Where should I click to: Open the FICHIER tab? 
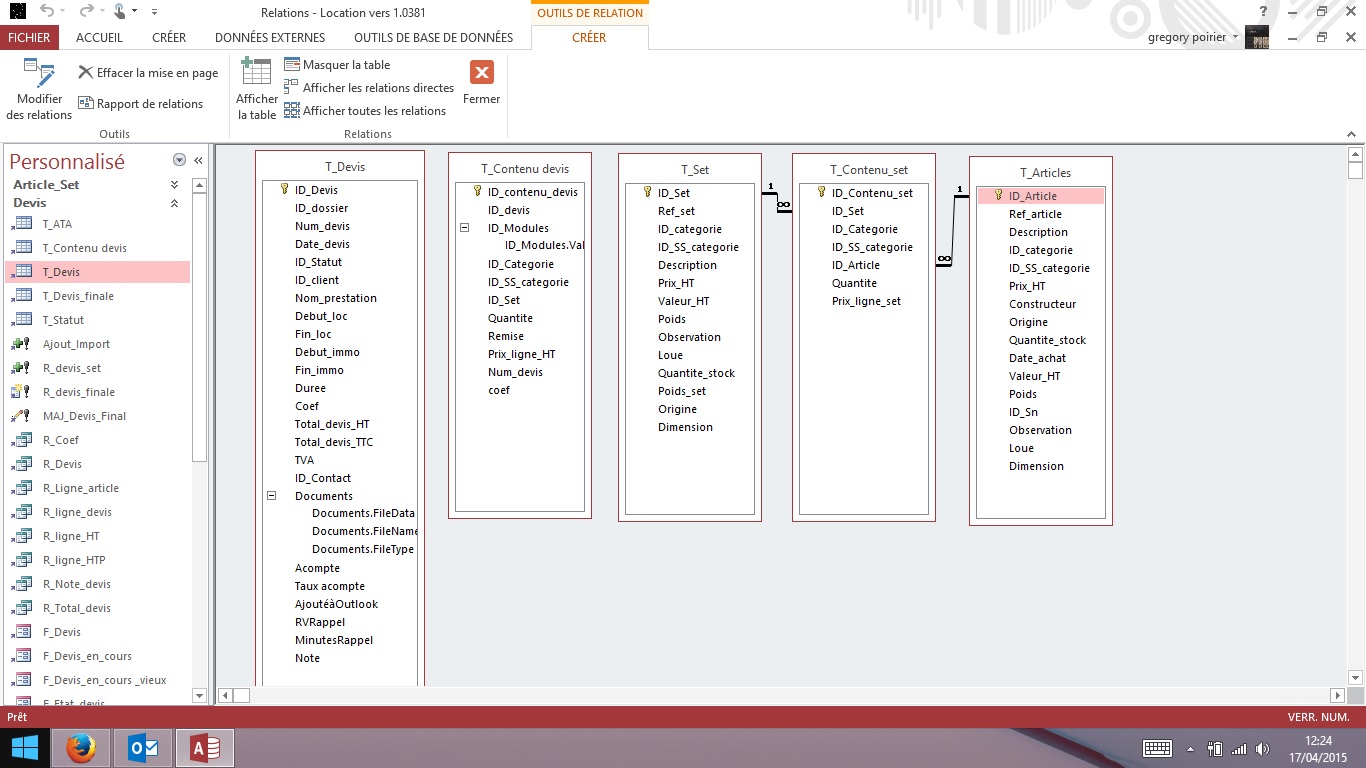pos(30,38)
